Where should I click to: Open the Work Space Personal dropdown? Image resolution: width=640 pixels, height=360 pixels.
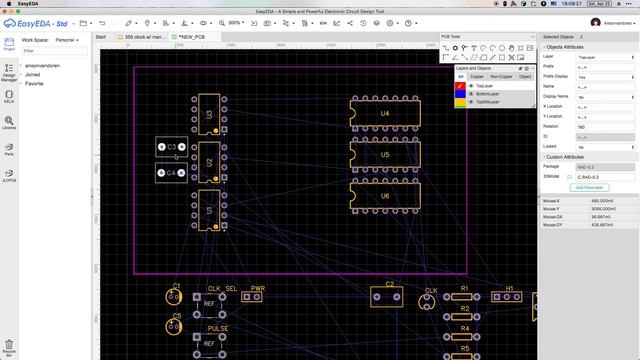67,40
